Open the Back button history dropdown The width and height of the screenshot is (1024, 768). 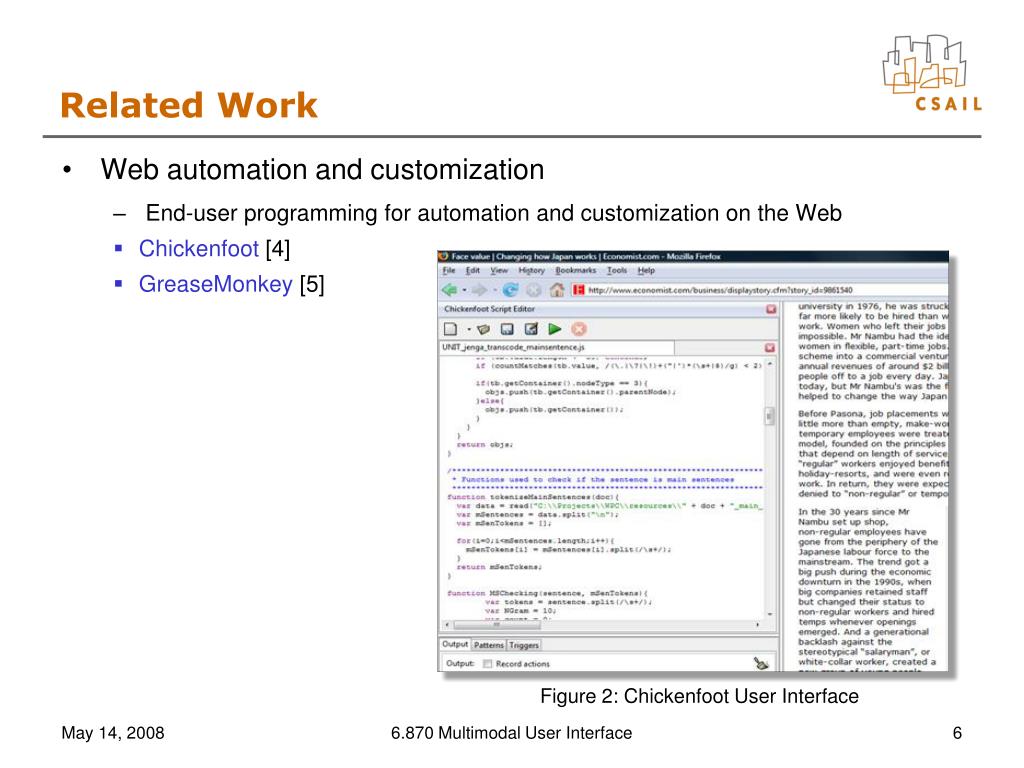[464, 291]
